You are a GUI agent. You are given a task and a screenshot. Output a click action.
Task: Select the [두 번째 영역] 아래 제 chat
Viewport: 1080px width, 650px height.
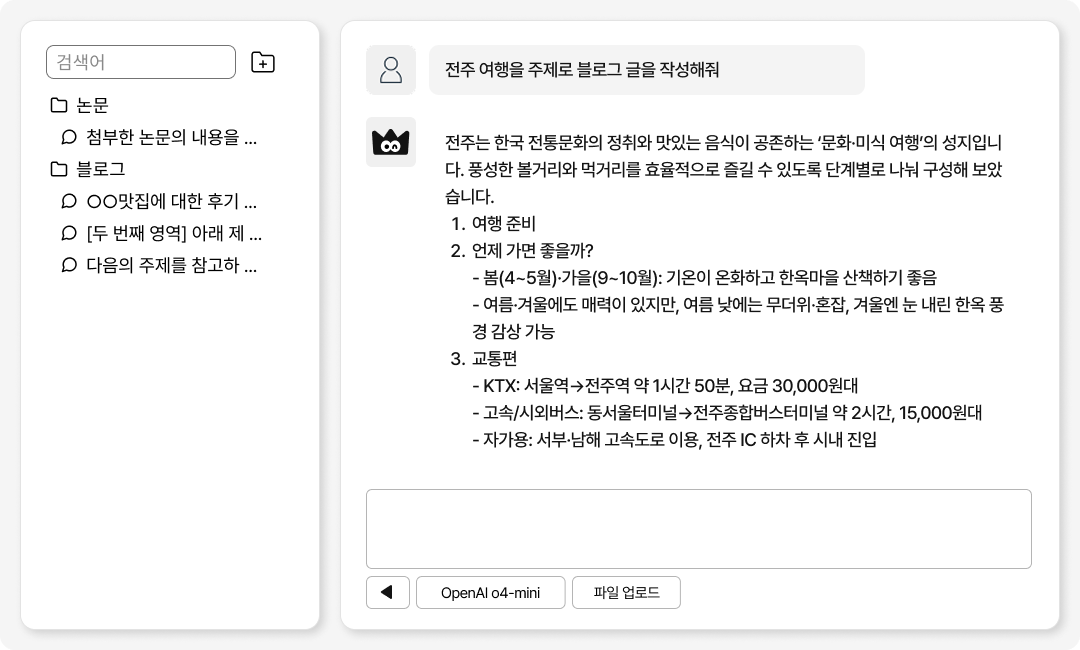(x=174, y=233)
